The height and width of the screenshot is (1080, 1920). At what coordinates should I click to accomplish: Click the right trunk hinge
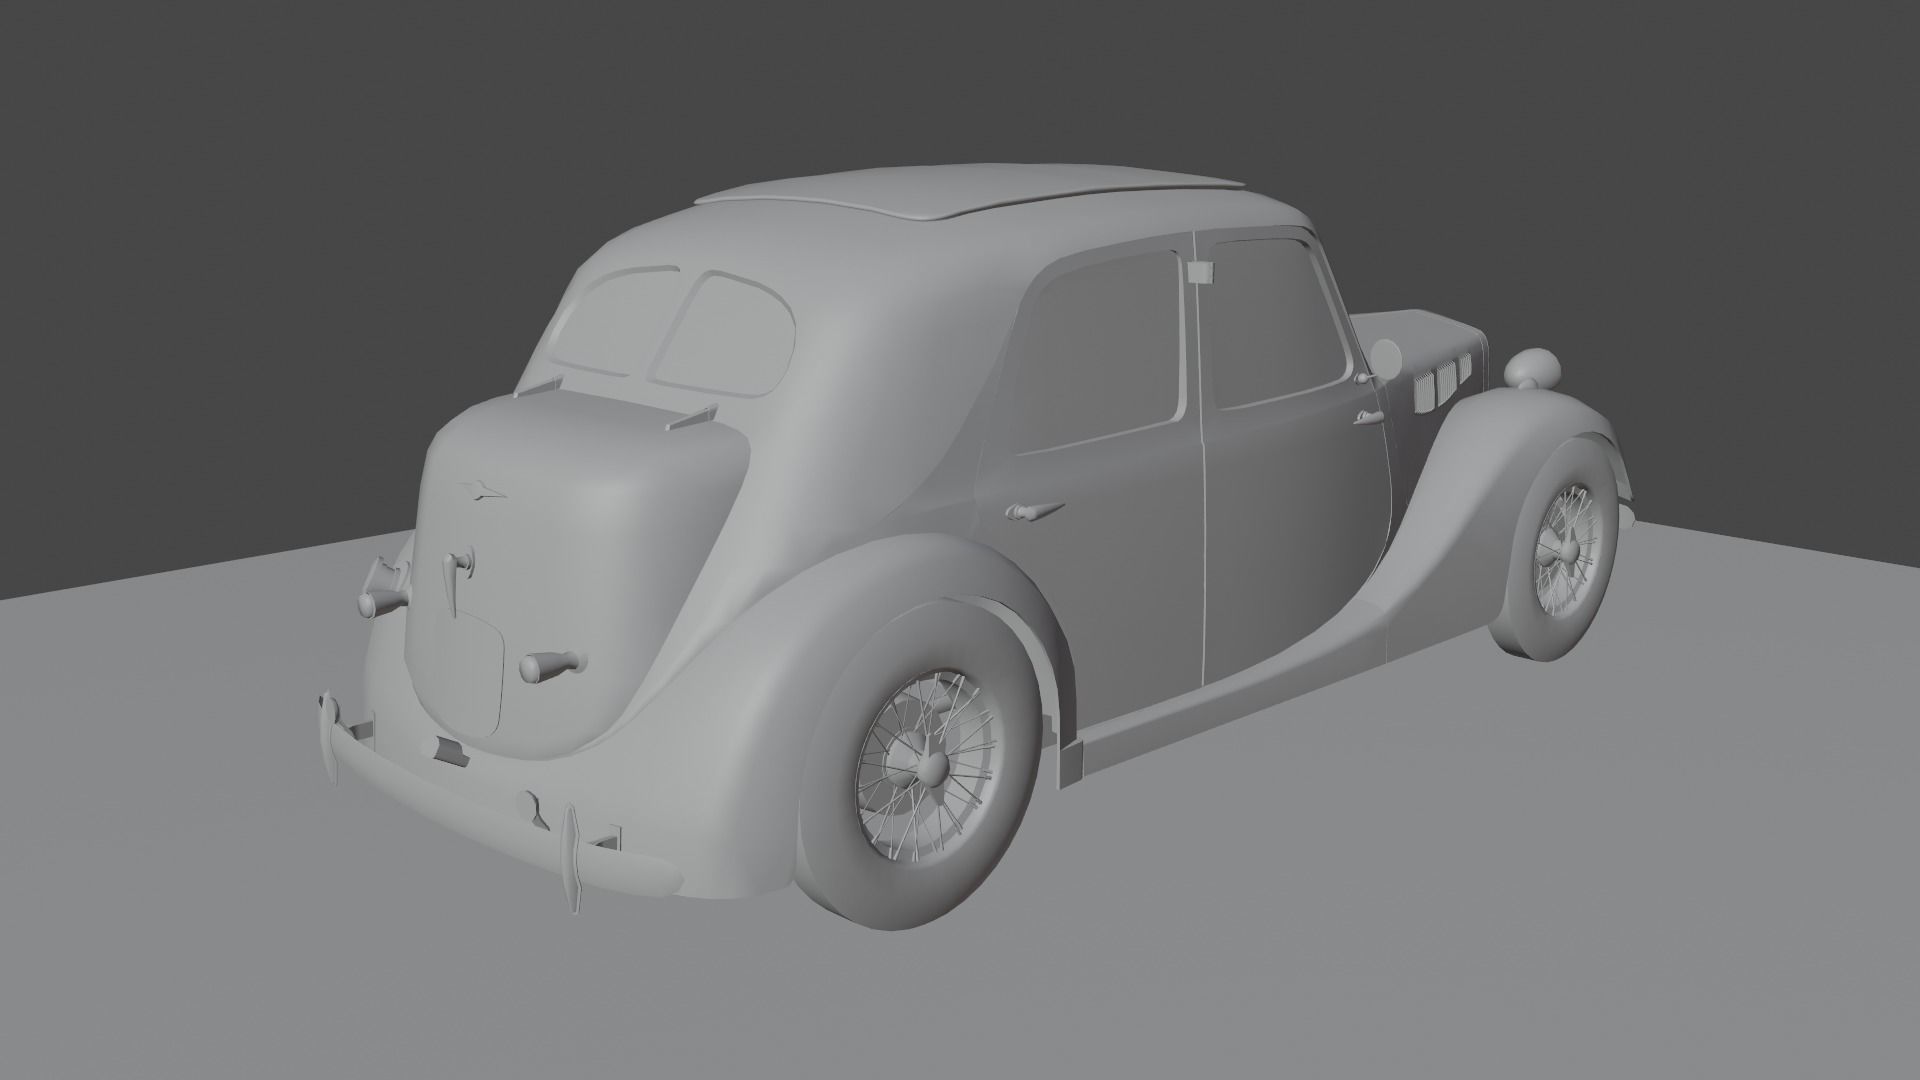[x=690, y=418]
